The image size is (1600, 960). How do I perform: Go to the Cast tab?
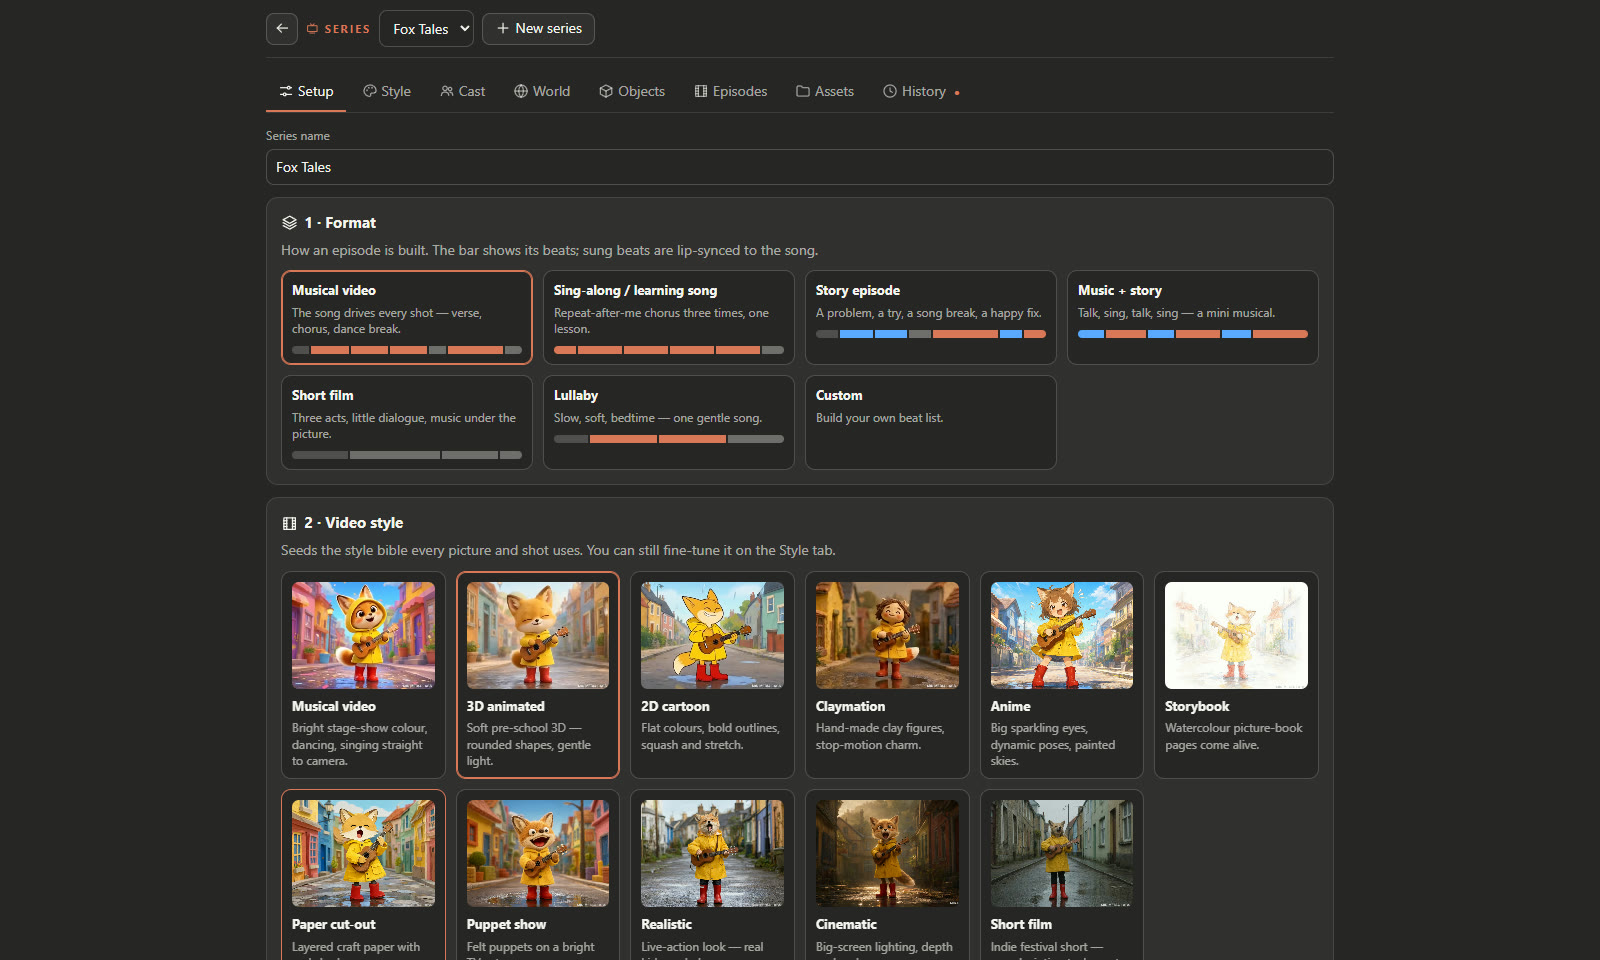(463, 91)
